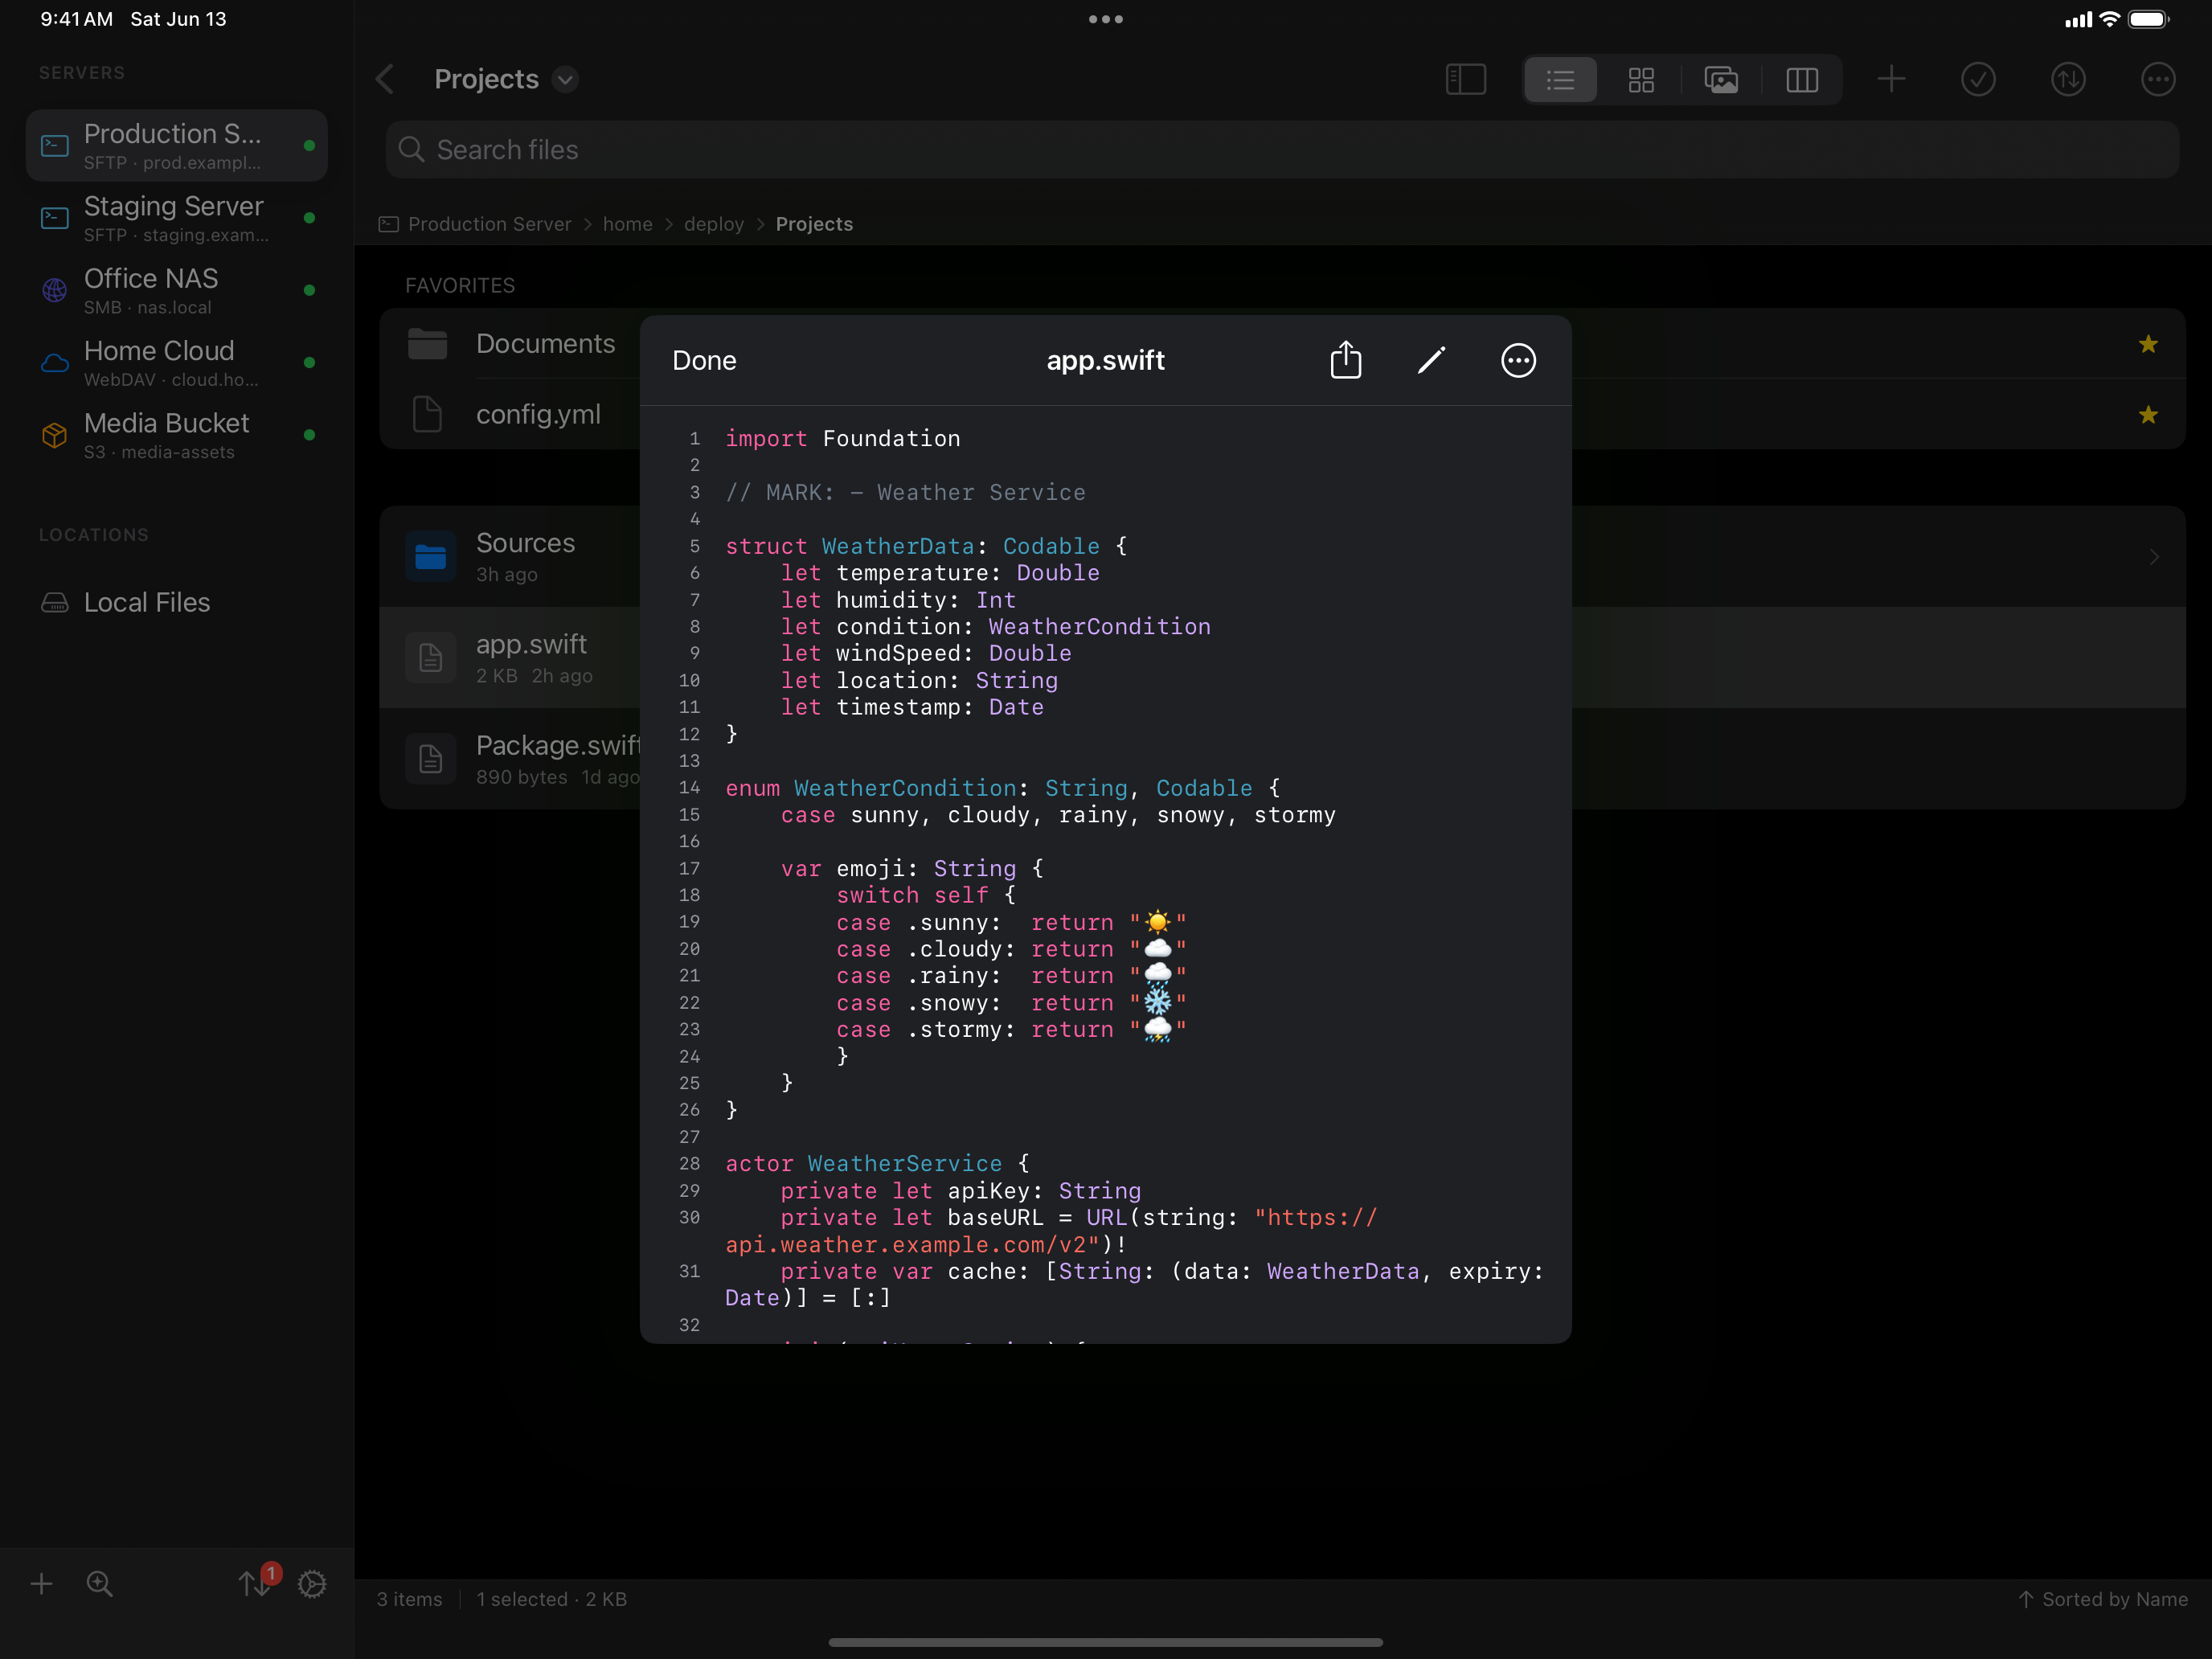Click the Package.swift document icon
Image resolution: width=2212 pixels, height=1659 pixels.
pyautogui.click(x=431, y=759)
